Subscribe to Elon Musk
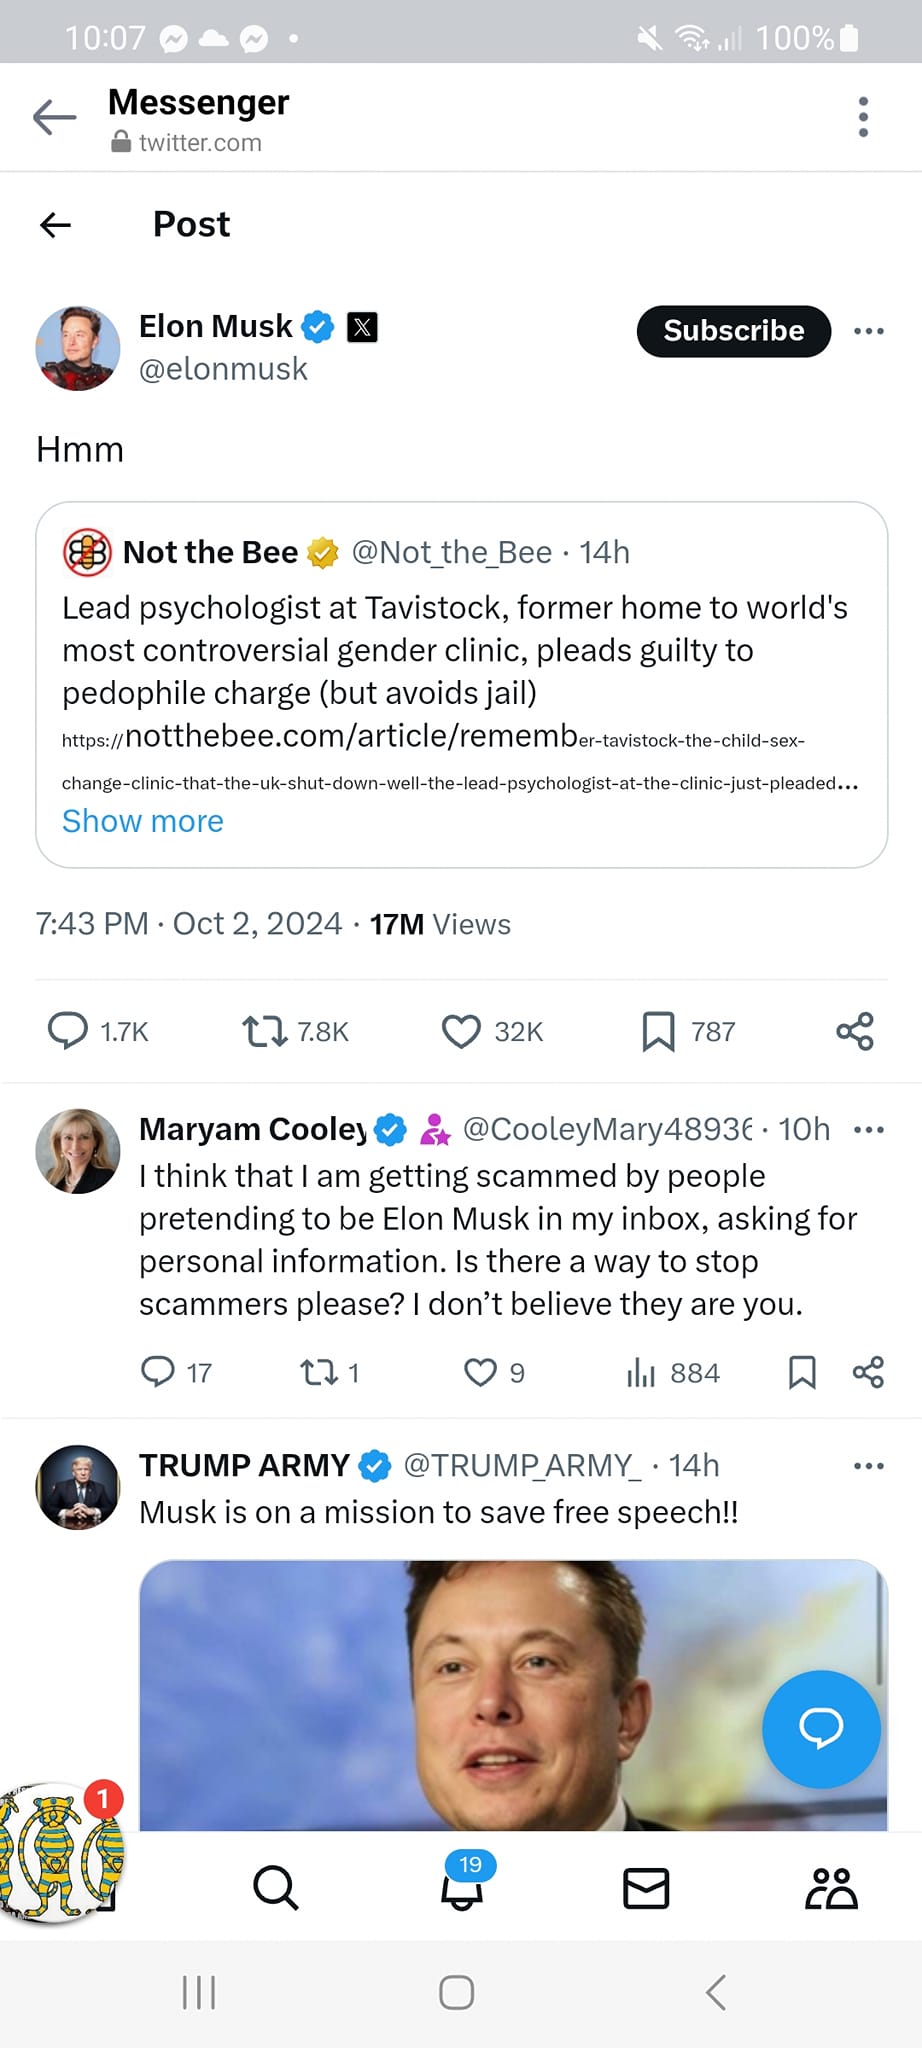Image resolution: width=922 pixels, height=2048 pixels. [x=733, y=331]
